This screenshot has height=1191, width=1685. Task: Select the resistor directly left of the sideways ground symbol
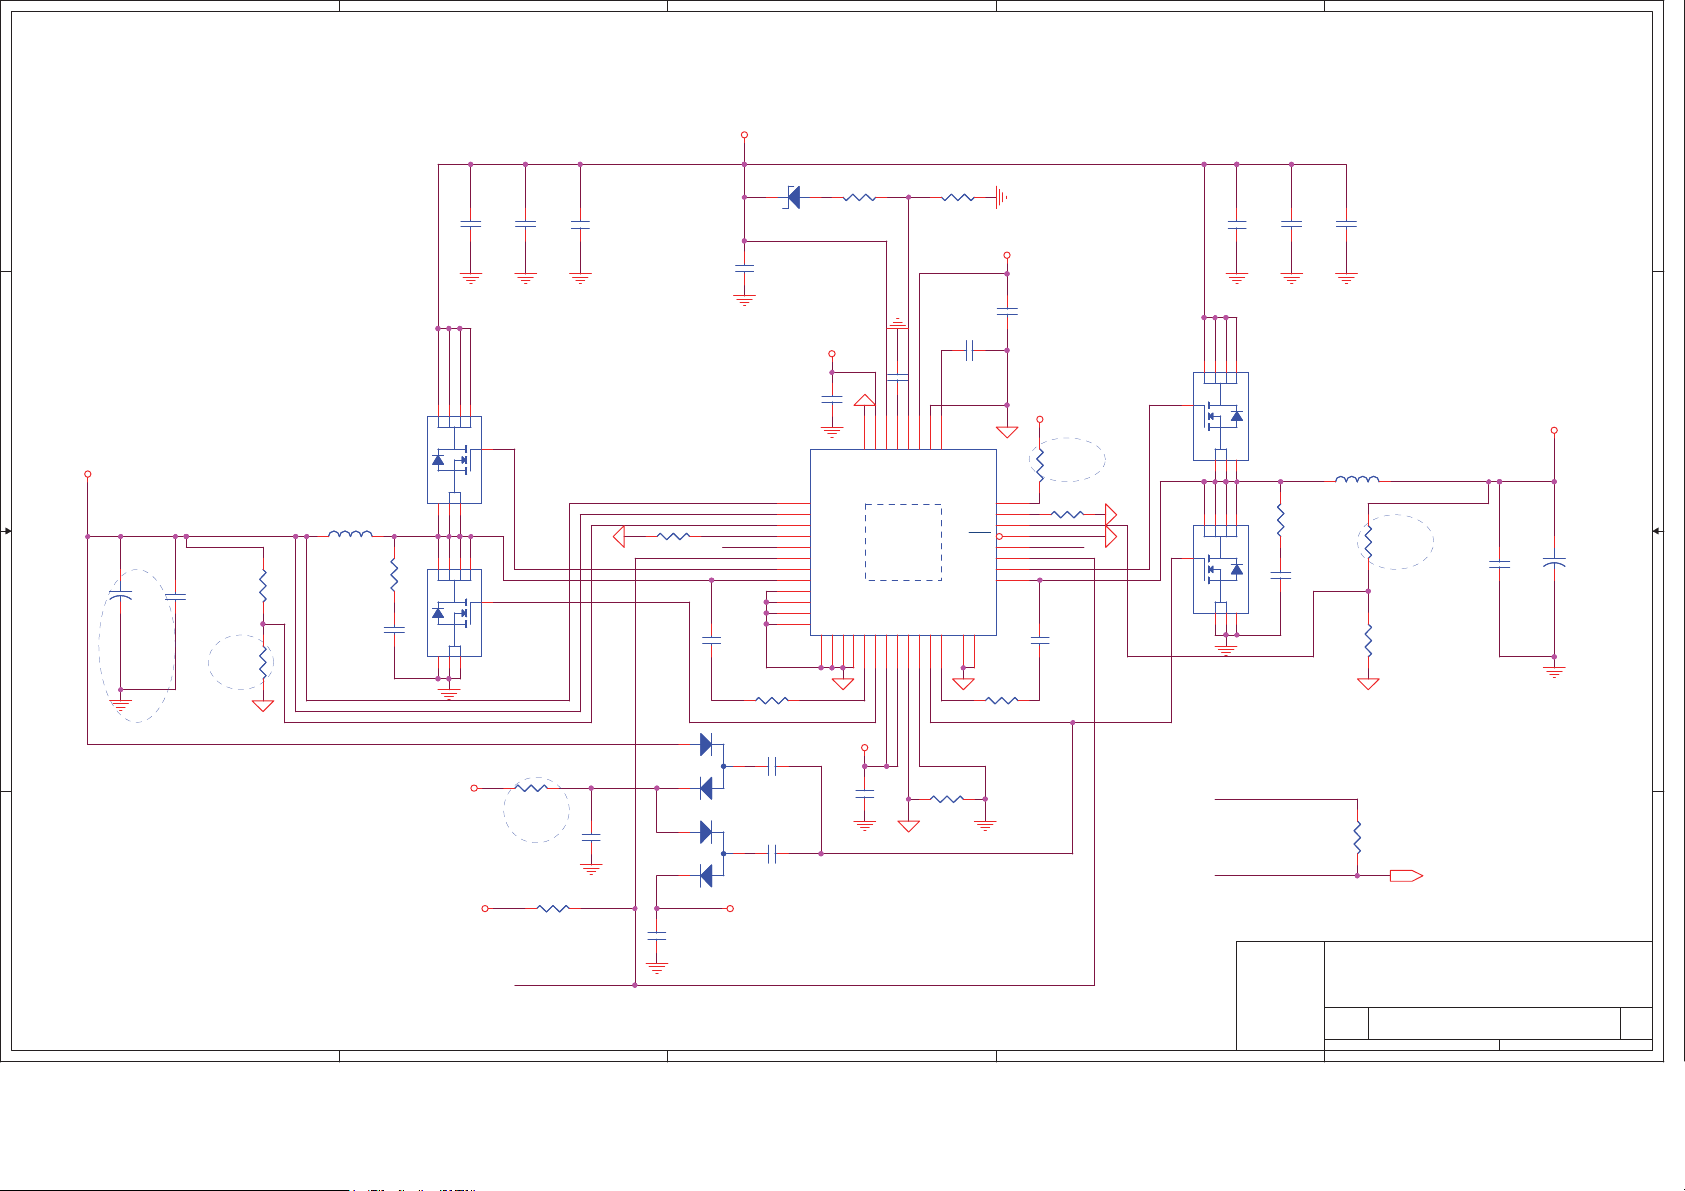pyautogui.click(x=958, y=198)
